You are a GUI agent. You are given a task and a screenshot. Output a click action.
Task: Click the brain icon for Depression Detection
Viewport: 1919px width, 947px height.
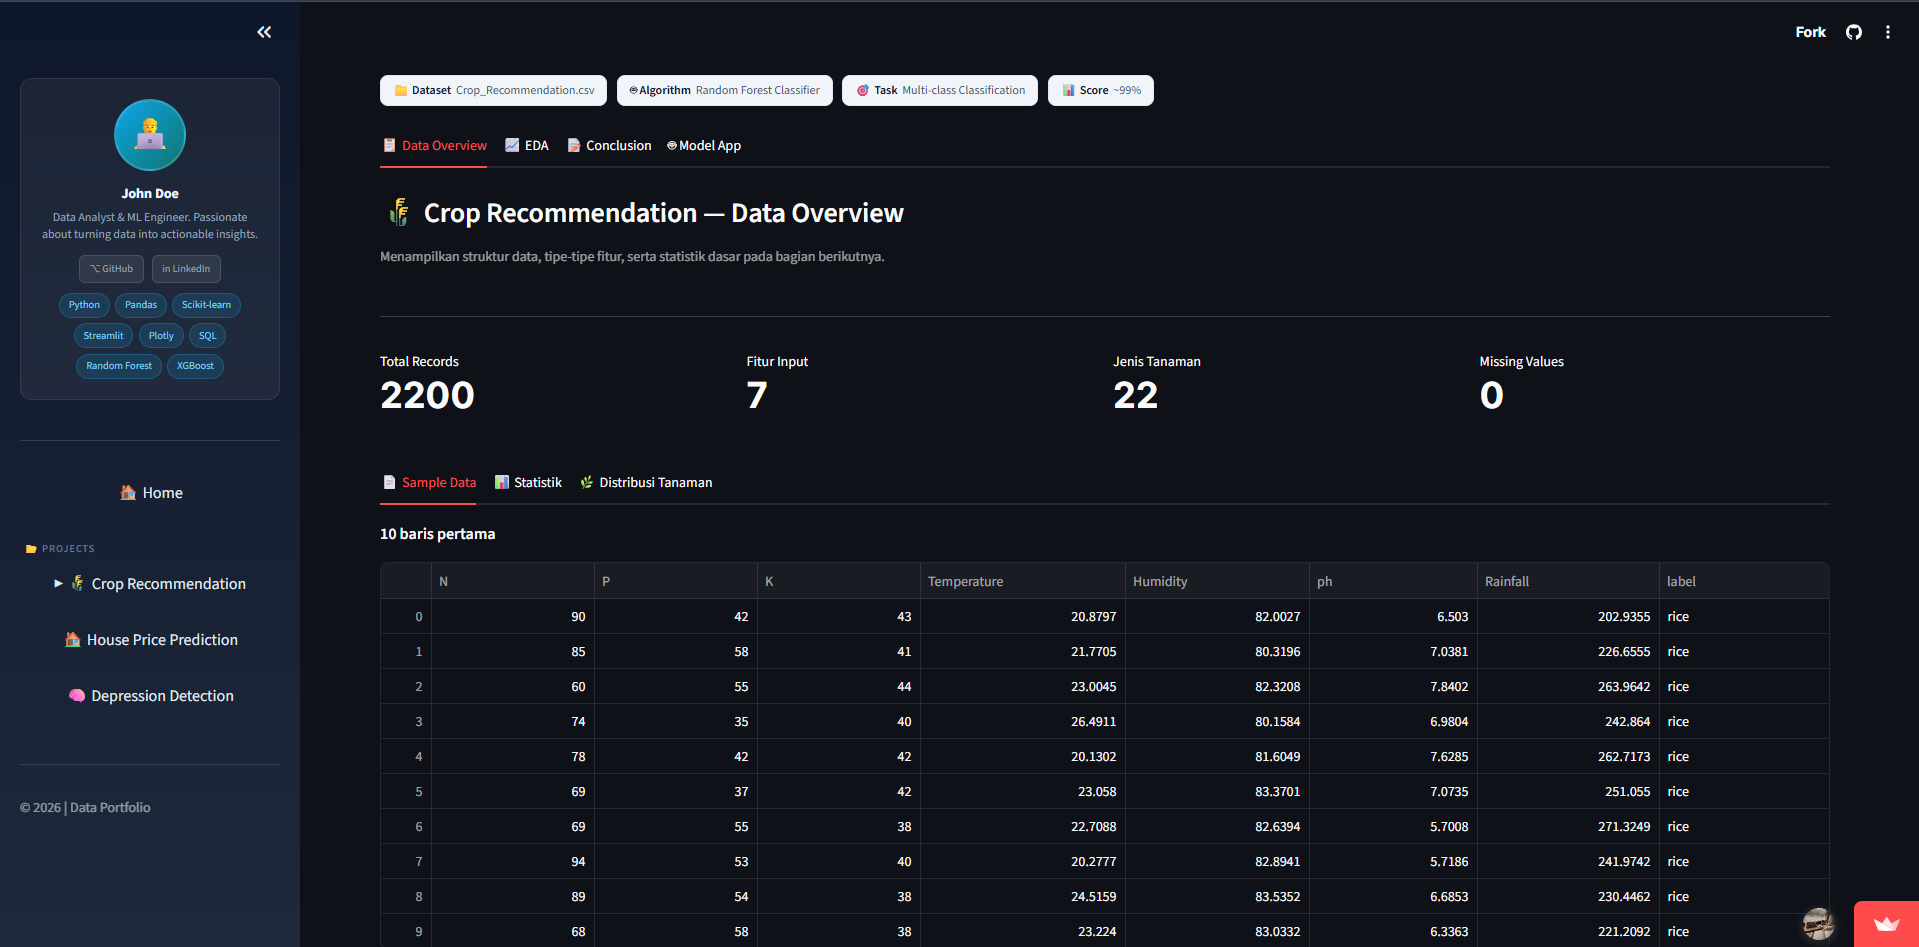(76, 695)
